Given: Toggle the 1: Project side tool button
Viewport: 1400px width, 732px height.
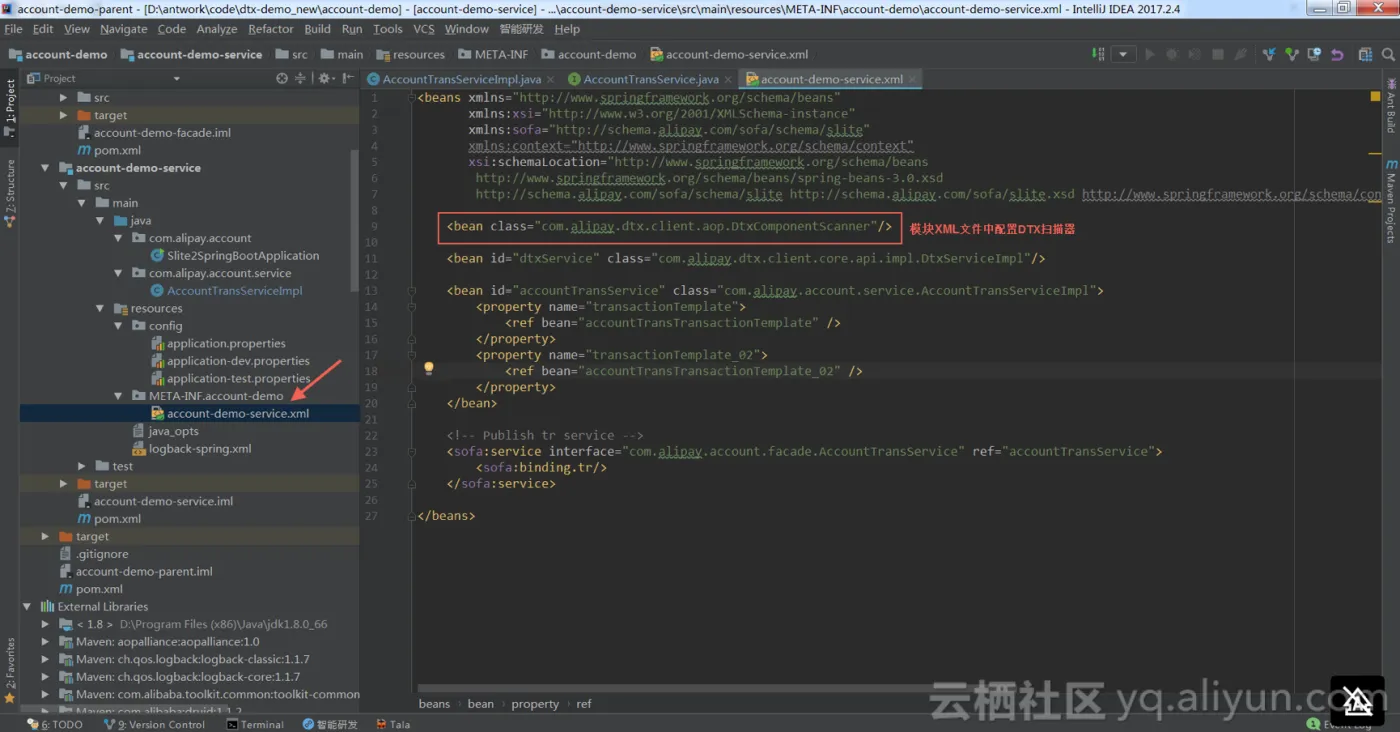Looking at the screenshot, I should point(10,108).
